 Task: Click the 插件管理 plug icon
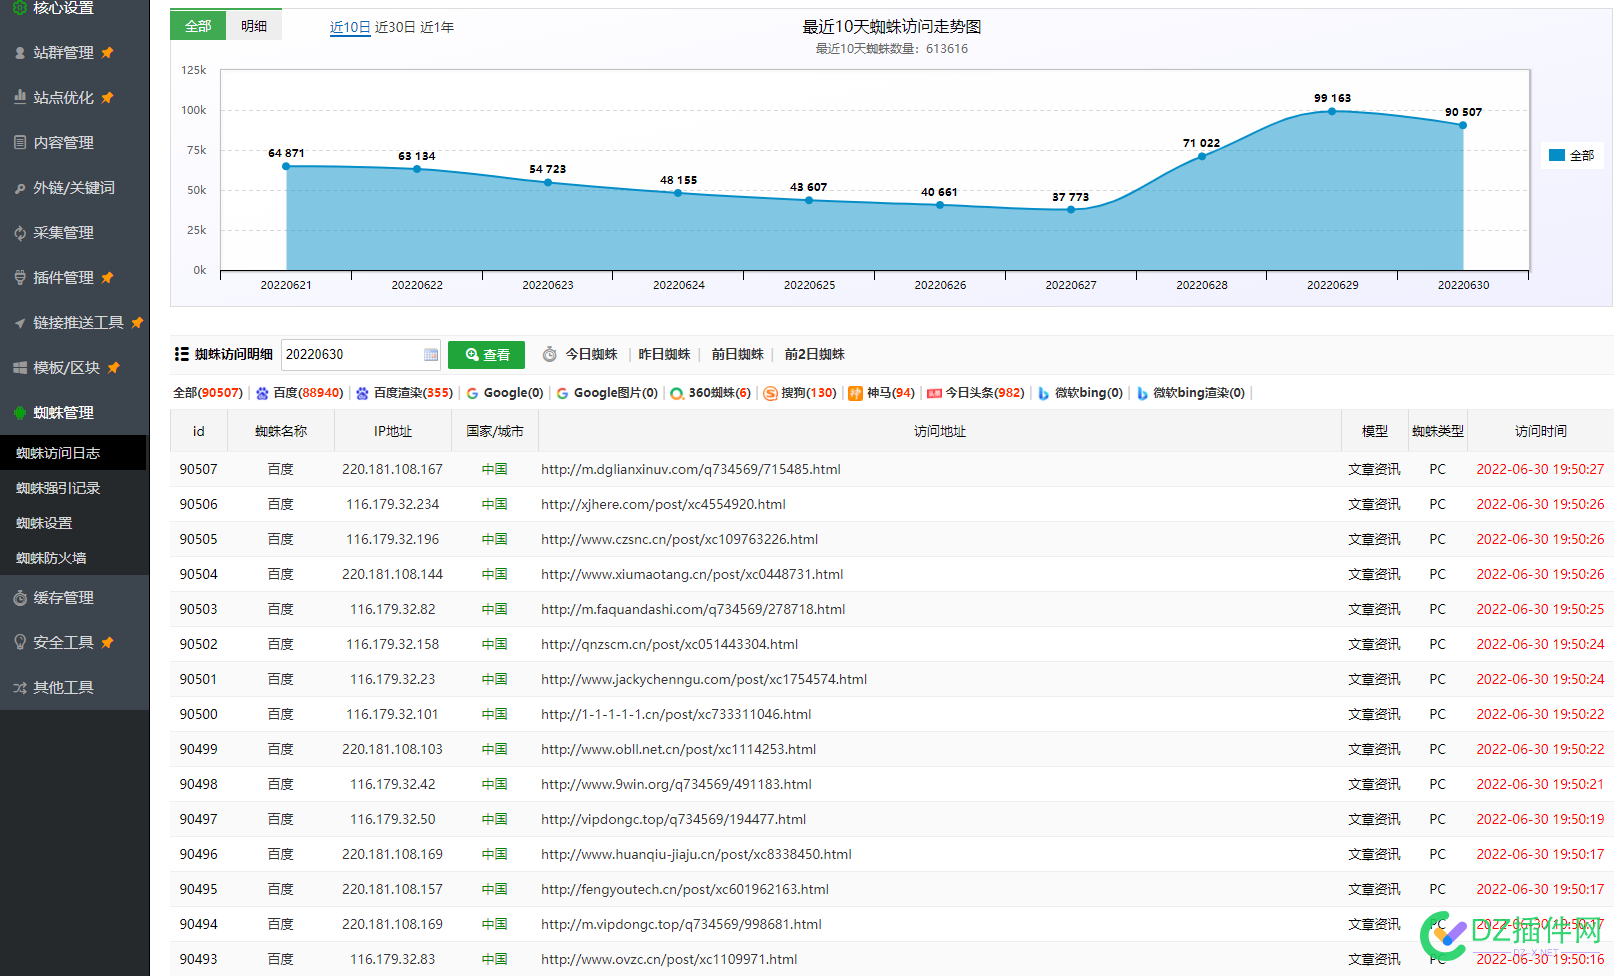point(20,277)
